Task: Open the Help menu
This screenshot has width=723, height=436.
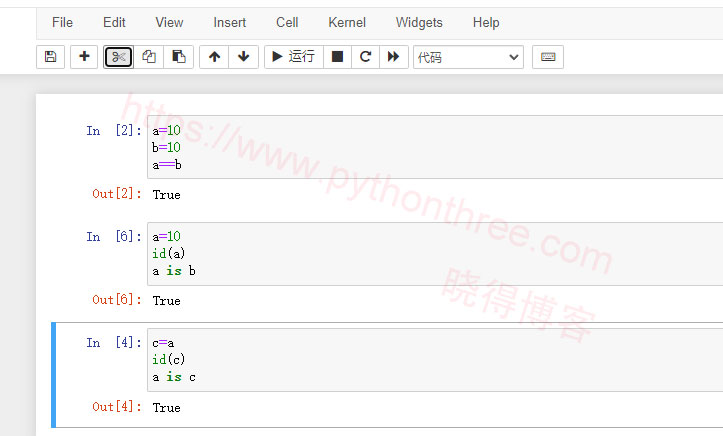Action: tap(486, 23)
